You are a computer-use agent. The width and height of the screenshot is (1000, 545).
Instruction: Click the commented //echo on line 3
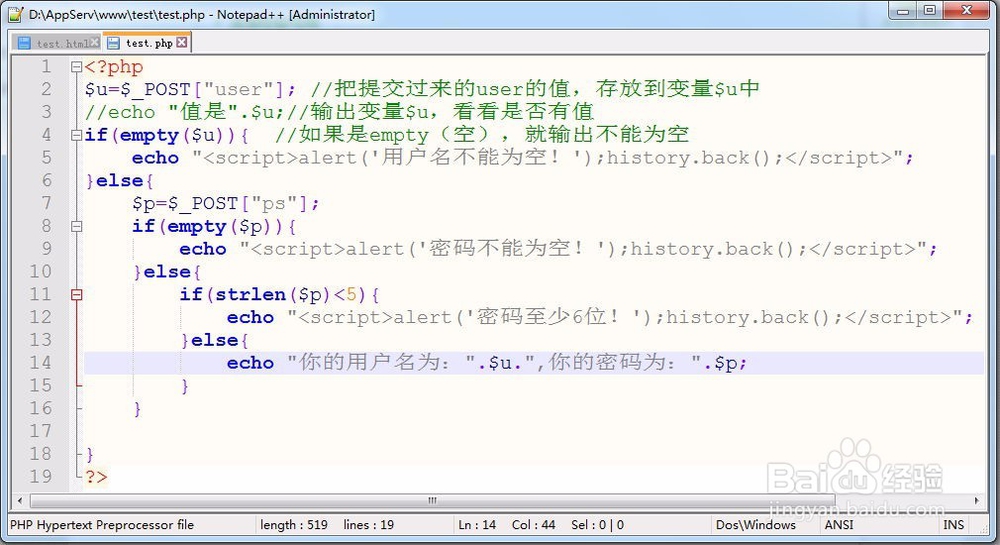pos(120,112)
